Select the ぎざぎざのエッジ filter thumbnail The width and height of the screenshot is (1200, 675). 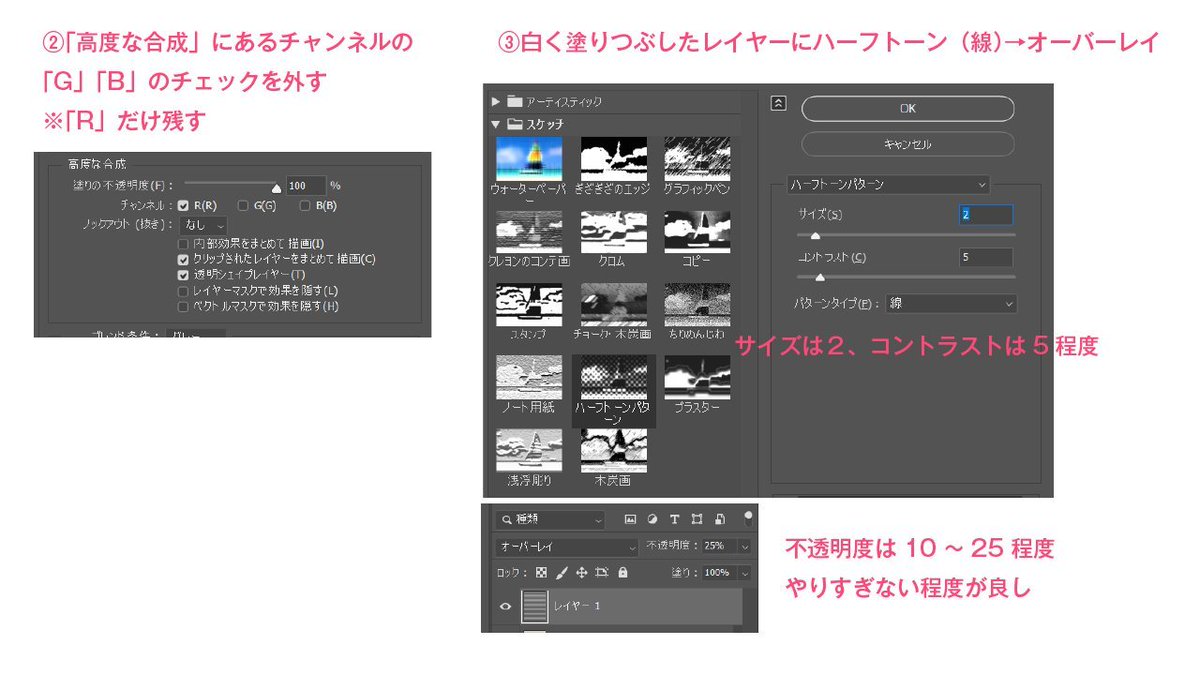[x=614, y=159]
